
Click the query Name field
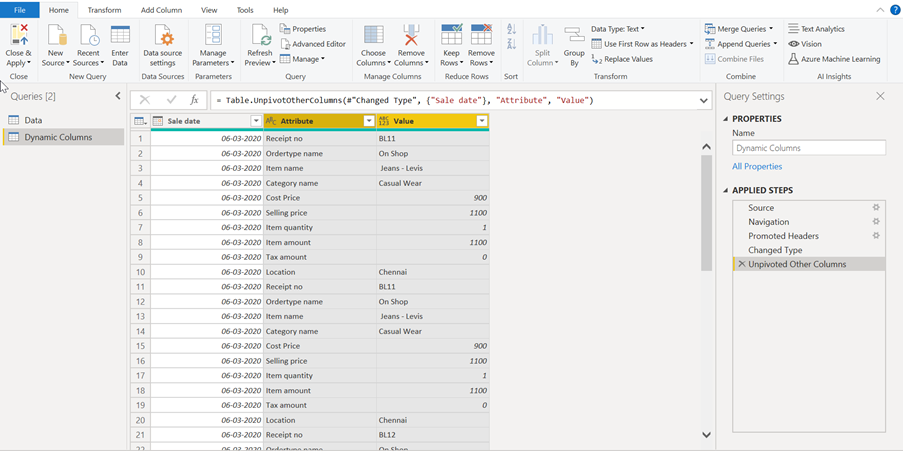click(x=809, y=148)
